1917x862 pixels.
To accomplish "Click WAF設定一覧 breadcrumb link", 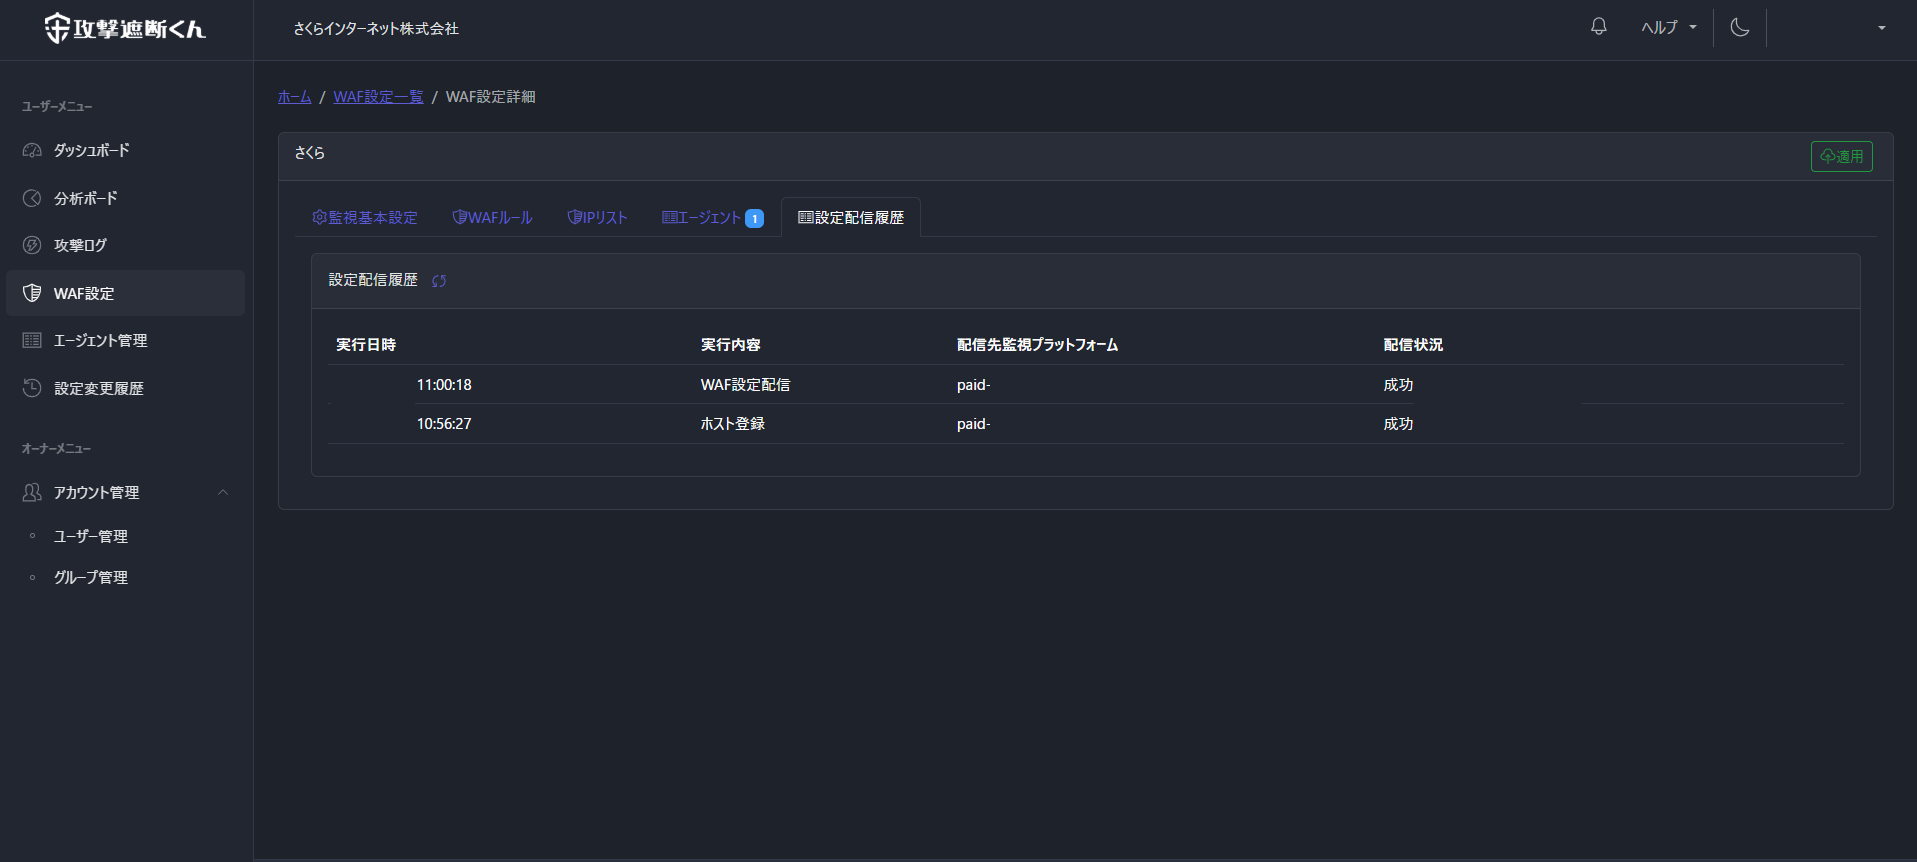I will tap(378, 97).
